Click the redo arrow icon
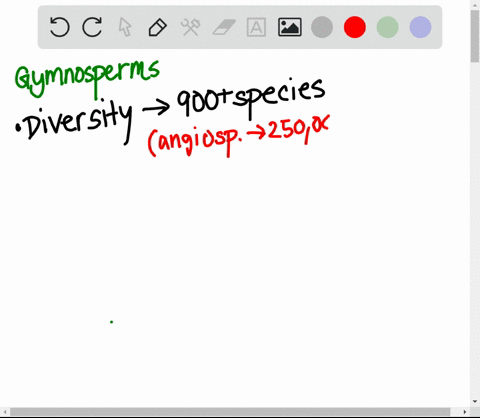 [x=92, y=27]
